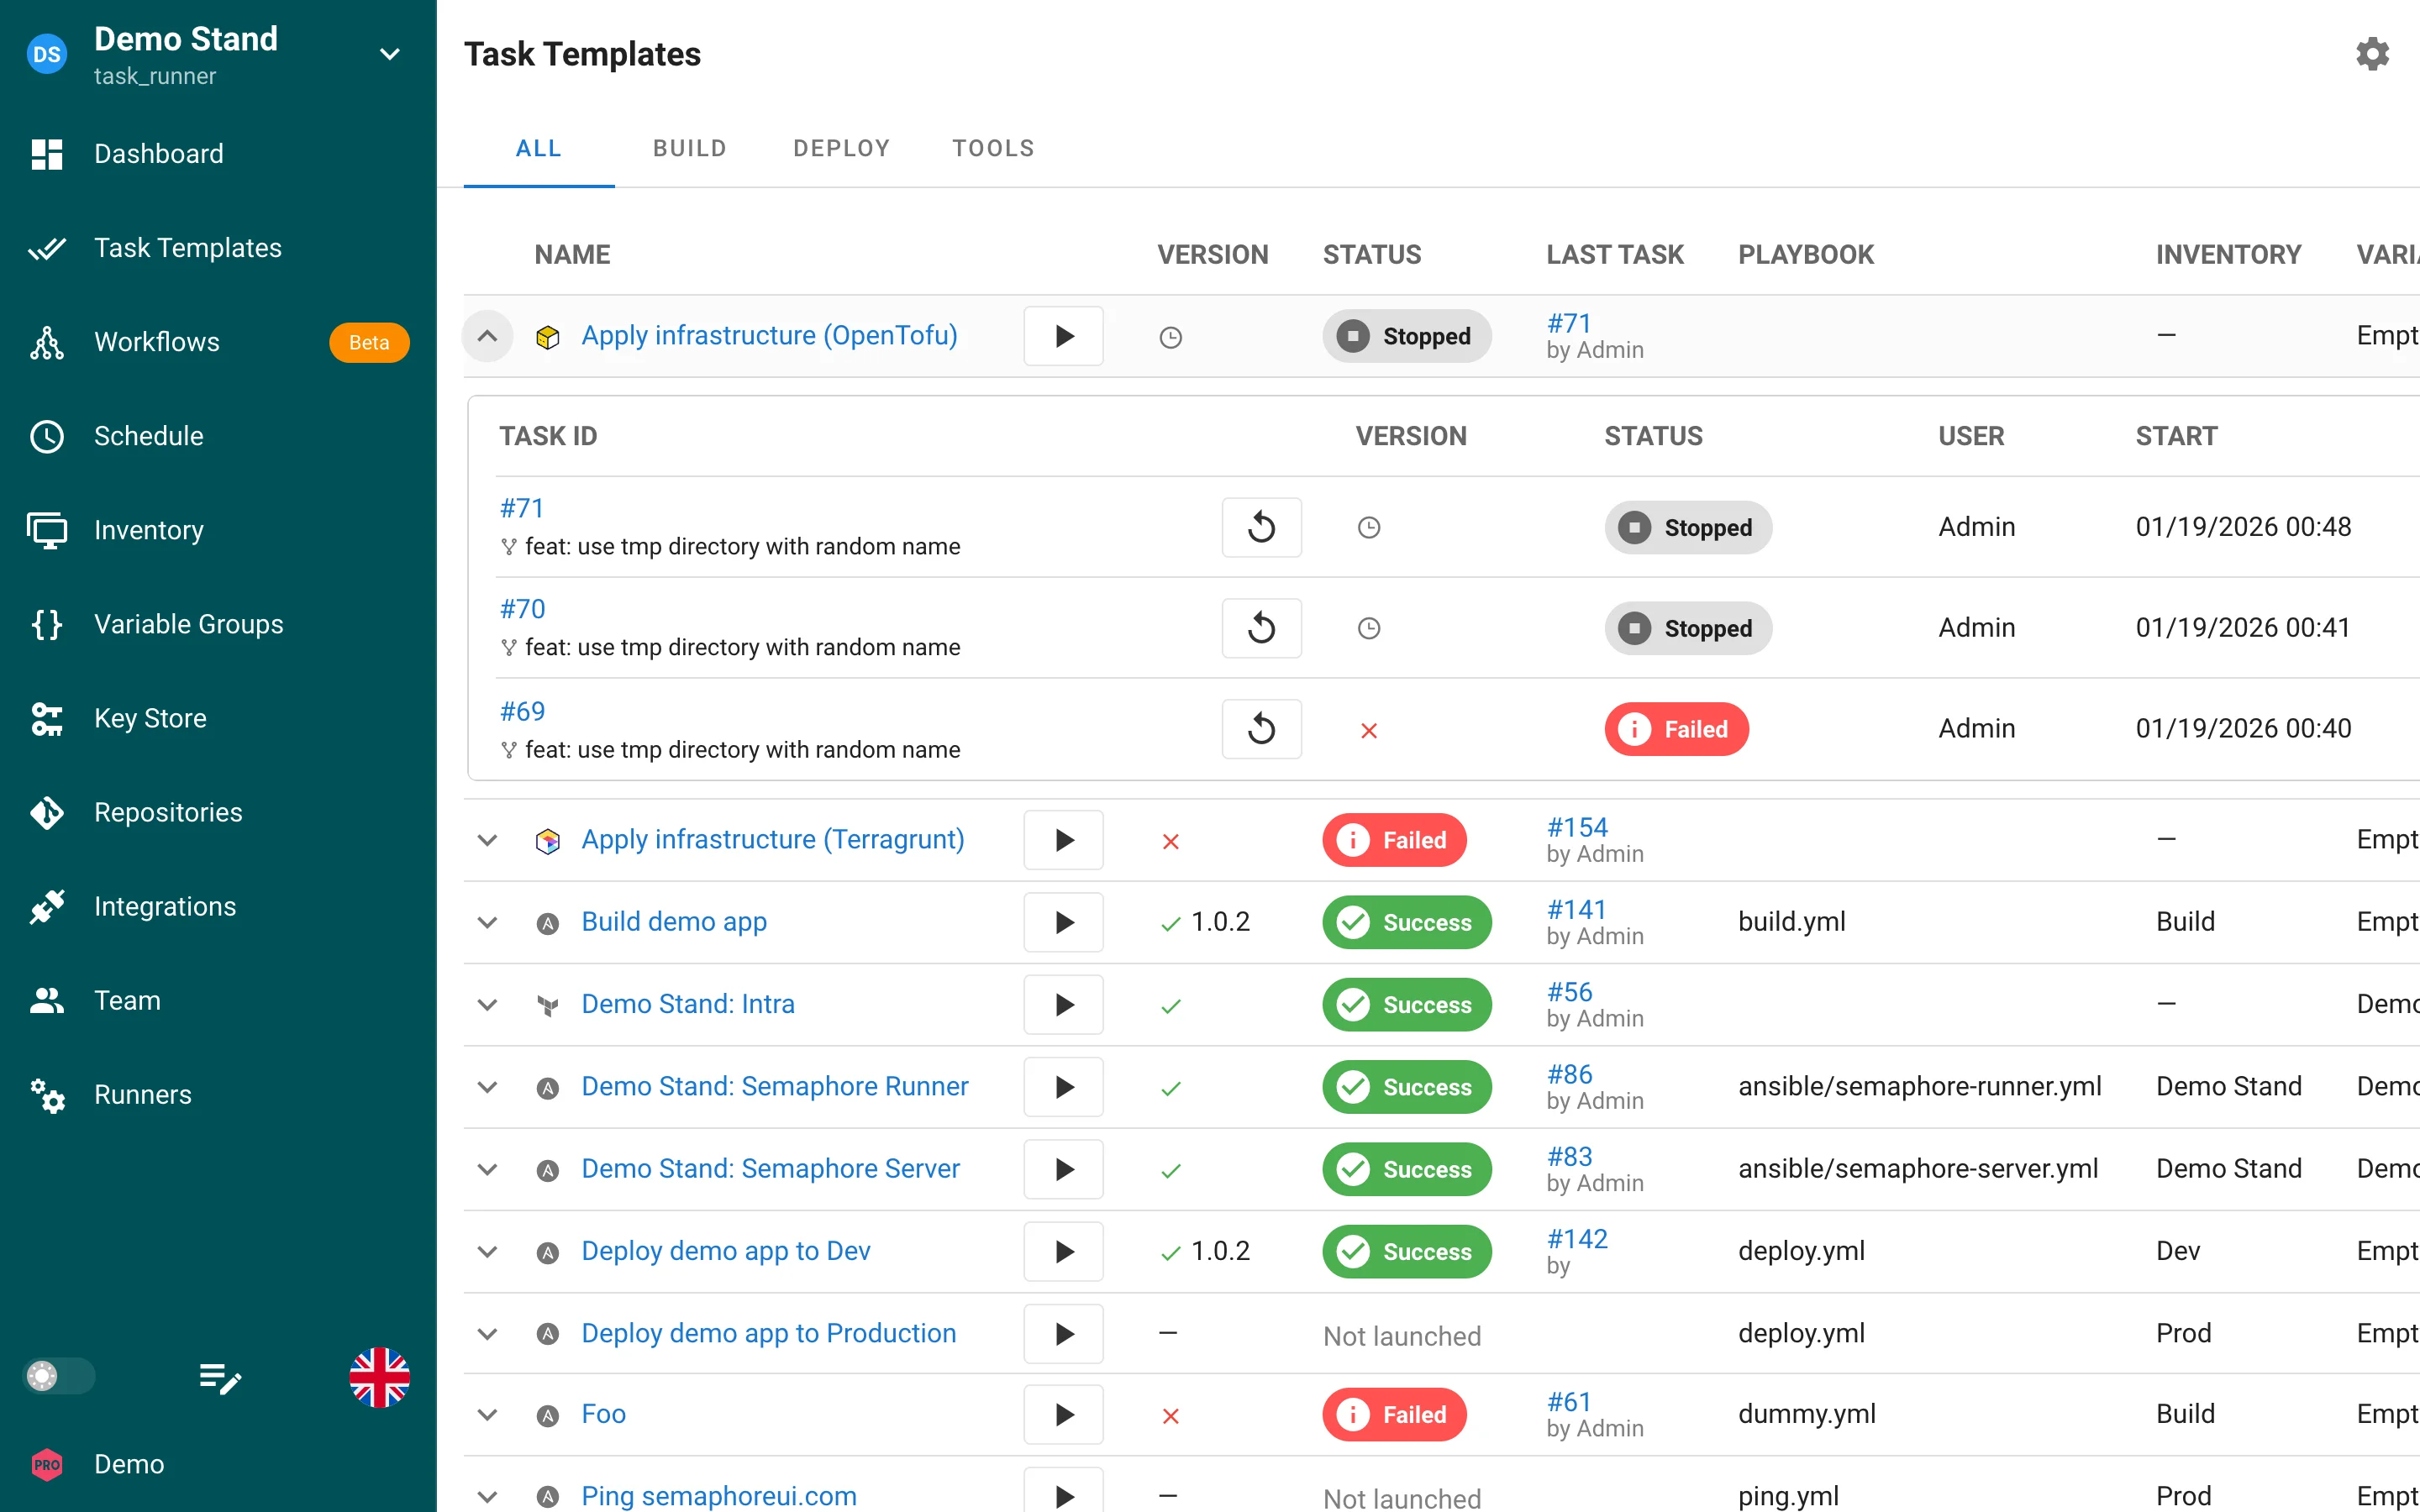Switch to the DEPLOY tab

tap(841, 148)
